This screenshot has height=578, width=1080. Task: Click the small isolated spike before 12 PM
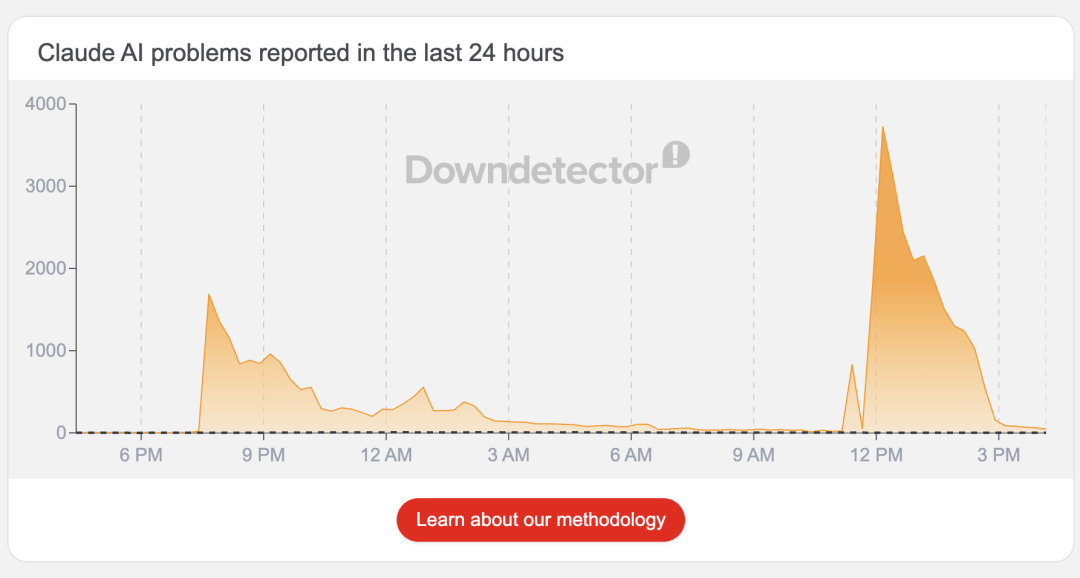tap(851, 366)
